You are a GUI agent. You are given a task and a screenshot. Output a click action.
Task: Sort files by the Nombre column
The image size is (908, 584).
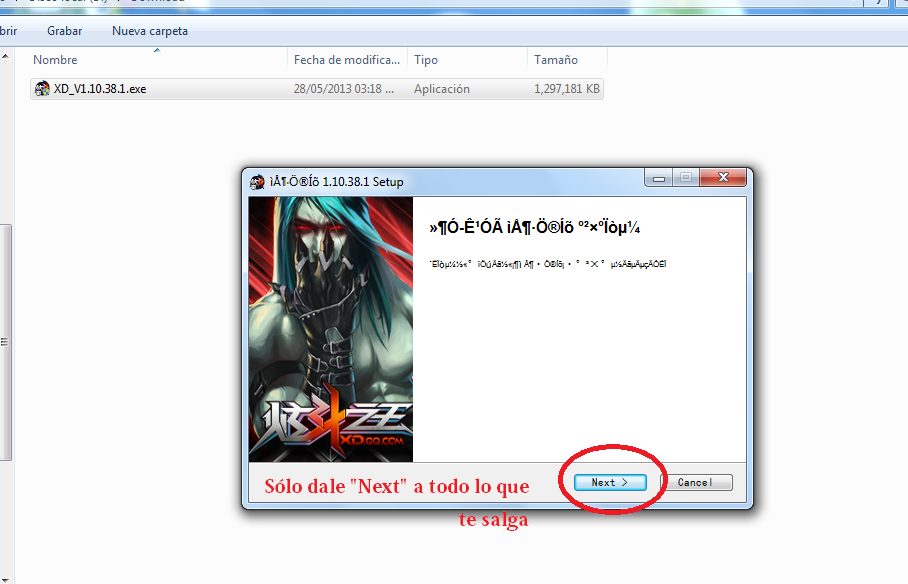click(55, 60)
